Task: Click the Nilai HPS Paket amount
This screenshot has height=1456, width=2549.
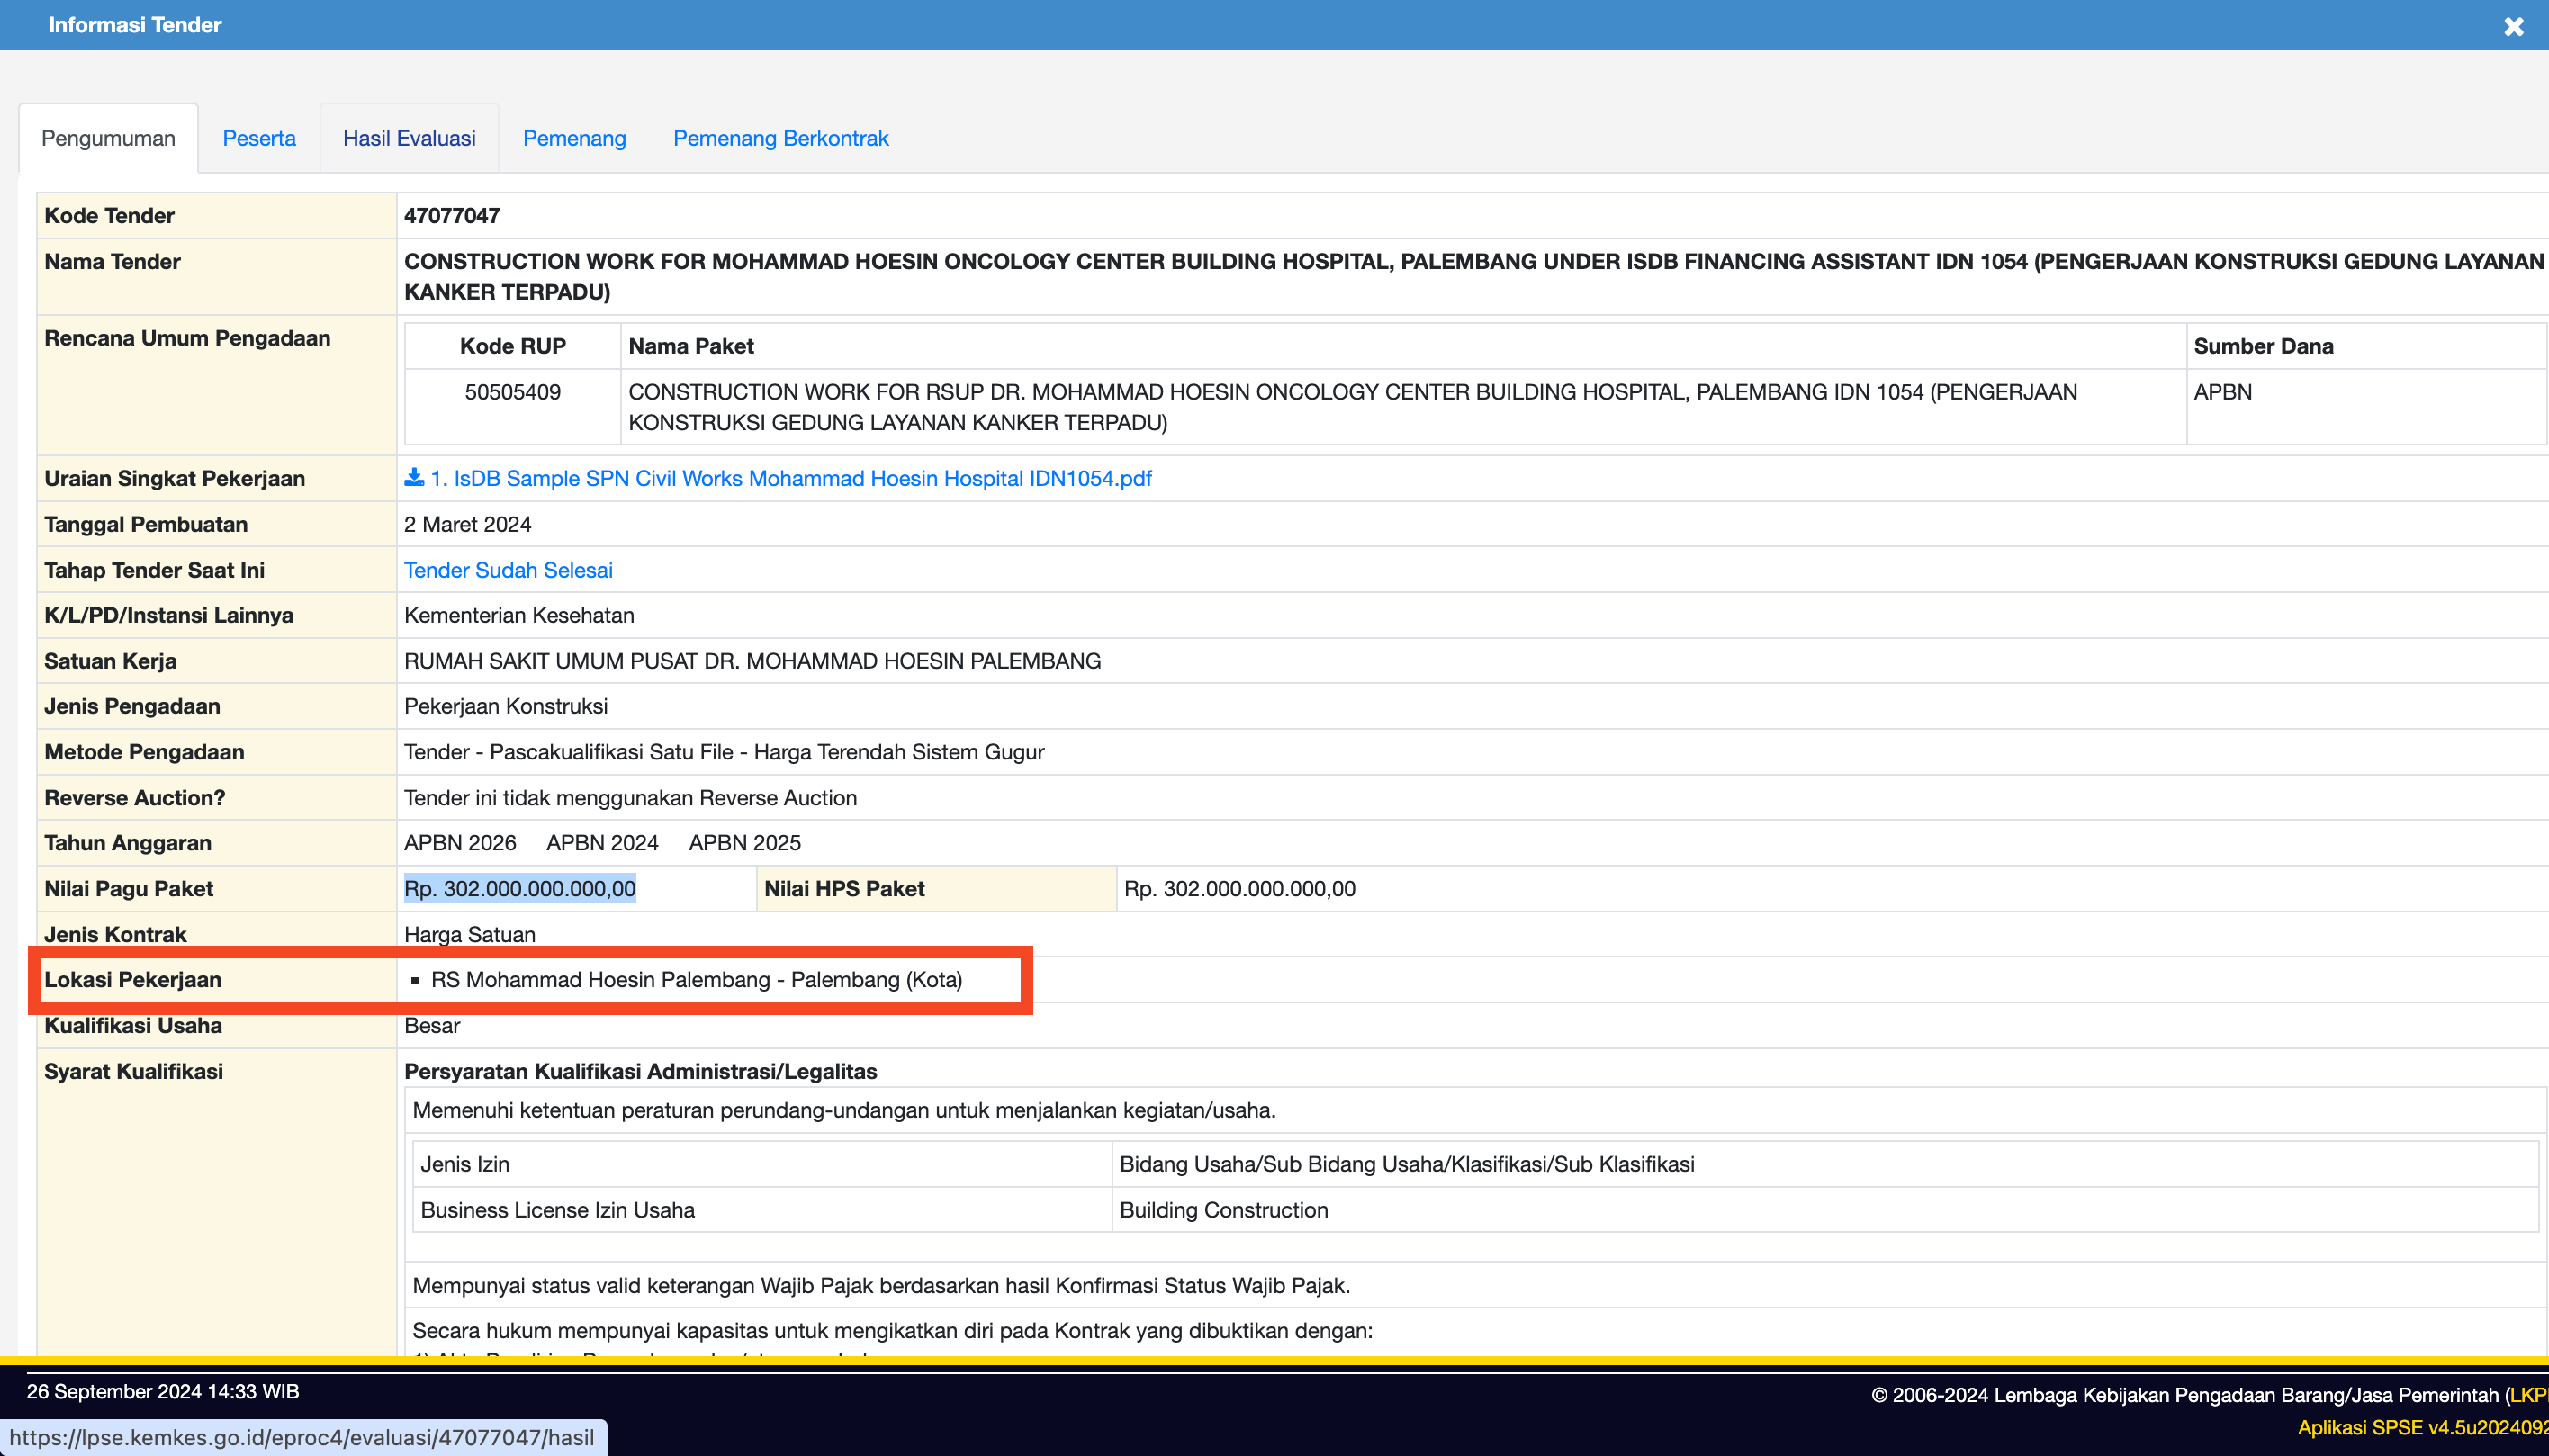Action: coord(1239,889)
